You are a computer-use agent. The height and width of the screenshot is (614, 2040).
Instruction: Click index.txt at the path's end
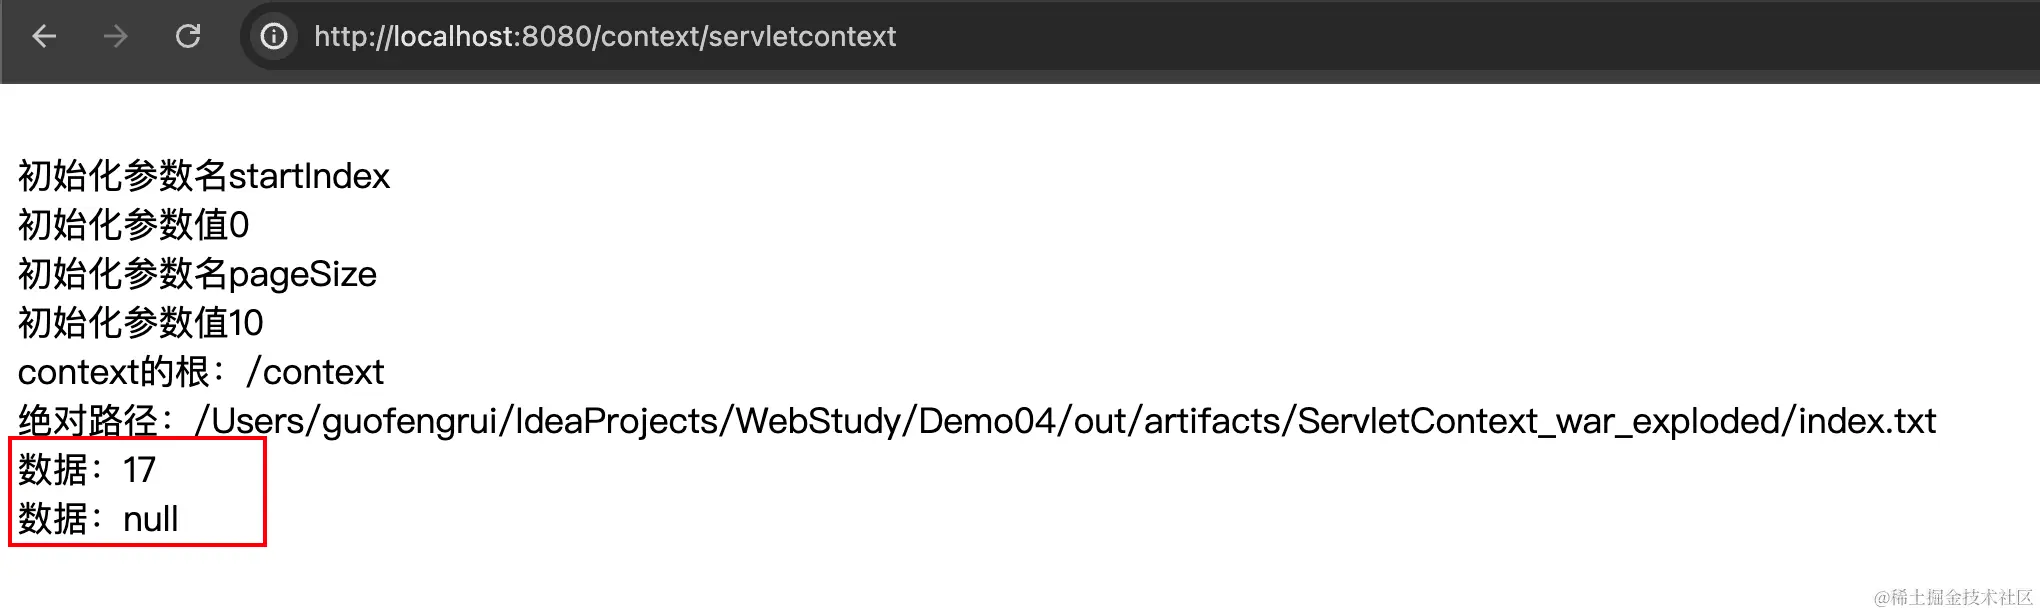pyautogui.click(x=1868, y=421)
